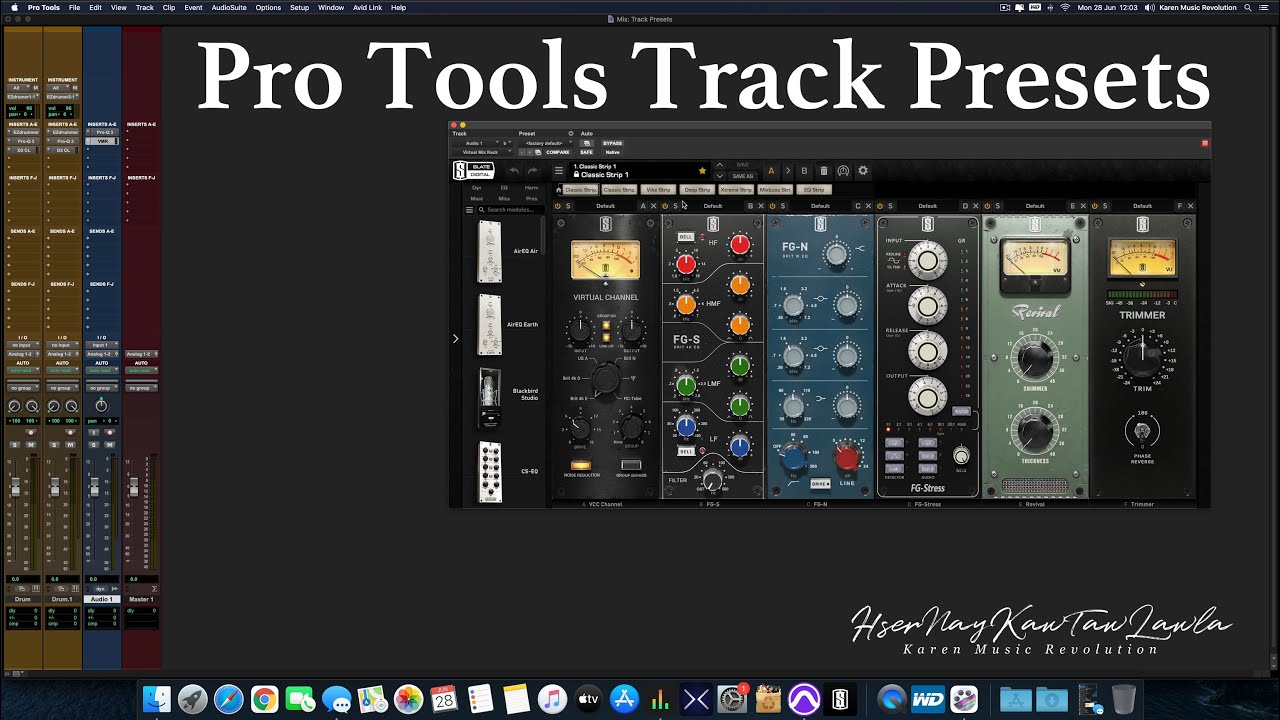The width and height of the screenshot is (1280, 720).
Task: Open the Trash in the Dock
Action: 1123,699
